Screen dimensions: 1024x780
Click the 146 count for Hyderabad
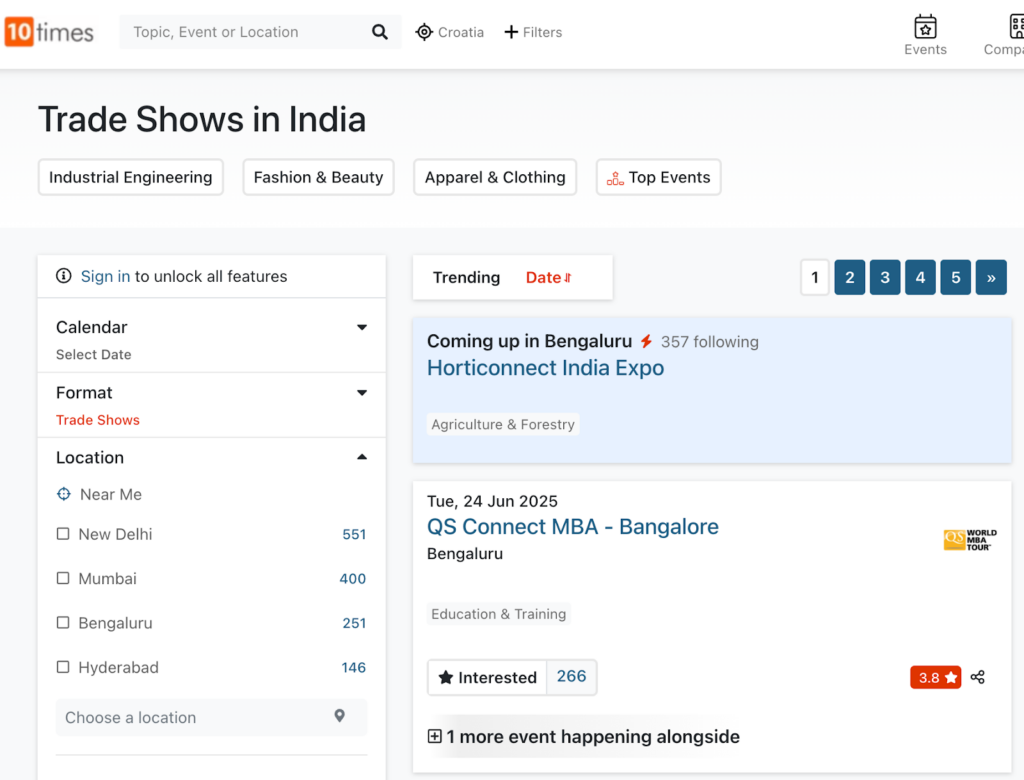pos(353,668)
